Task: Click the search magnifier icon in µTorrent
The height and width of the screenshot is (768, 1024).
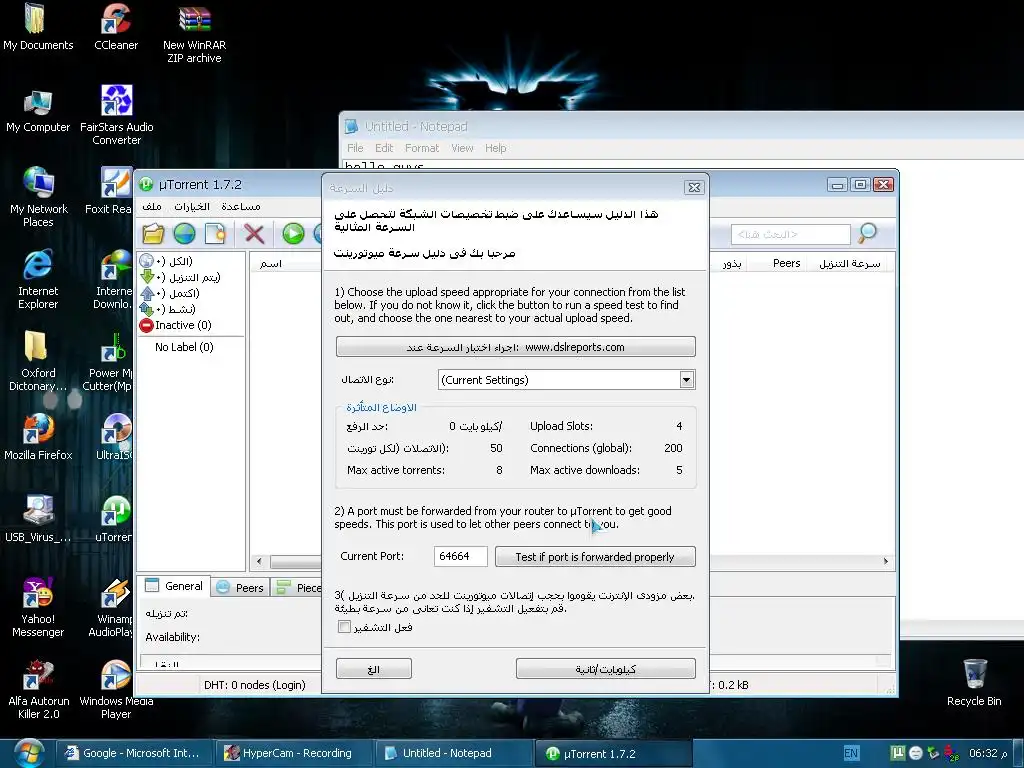Action: (867, 232)
